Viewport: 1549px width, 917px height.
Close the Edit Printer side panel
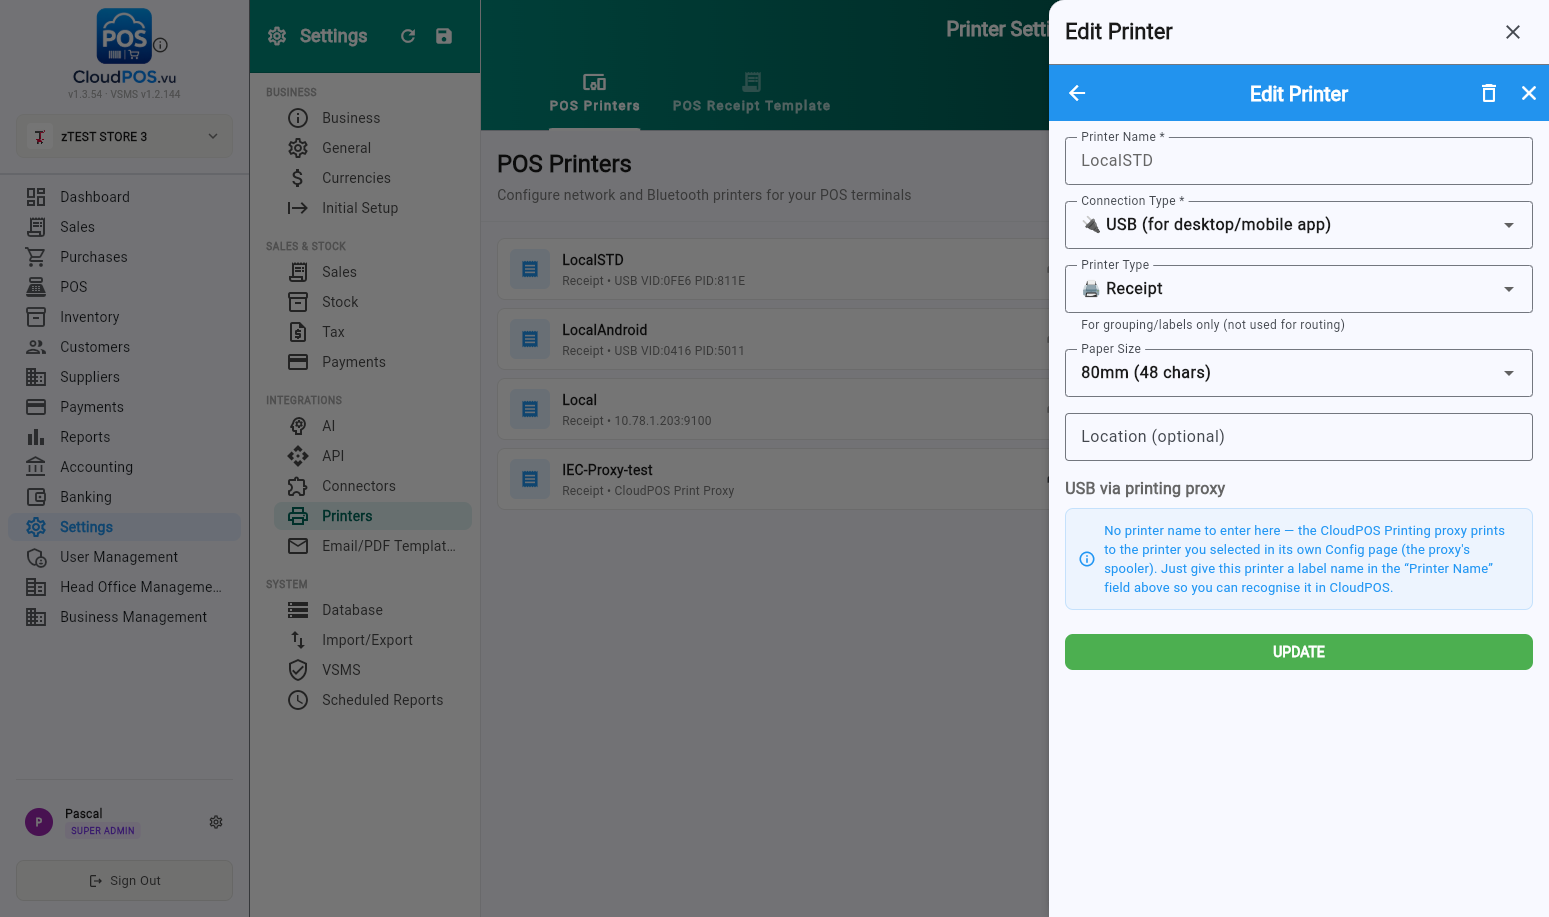point(1513,32)
